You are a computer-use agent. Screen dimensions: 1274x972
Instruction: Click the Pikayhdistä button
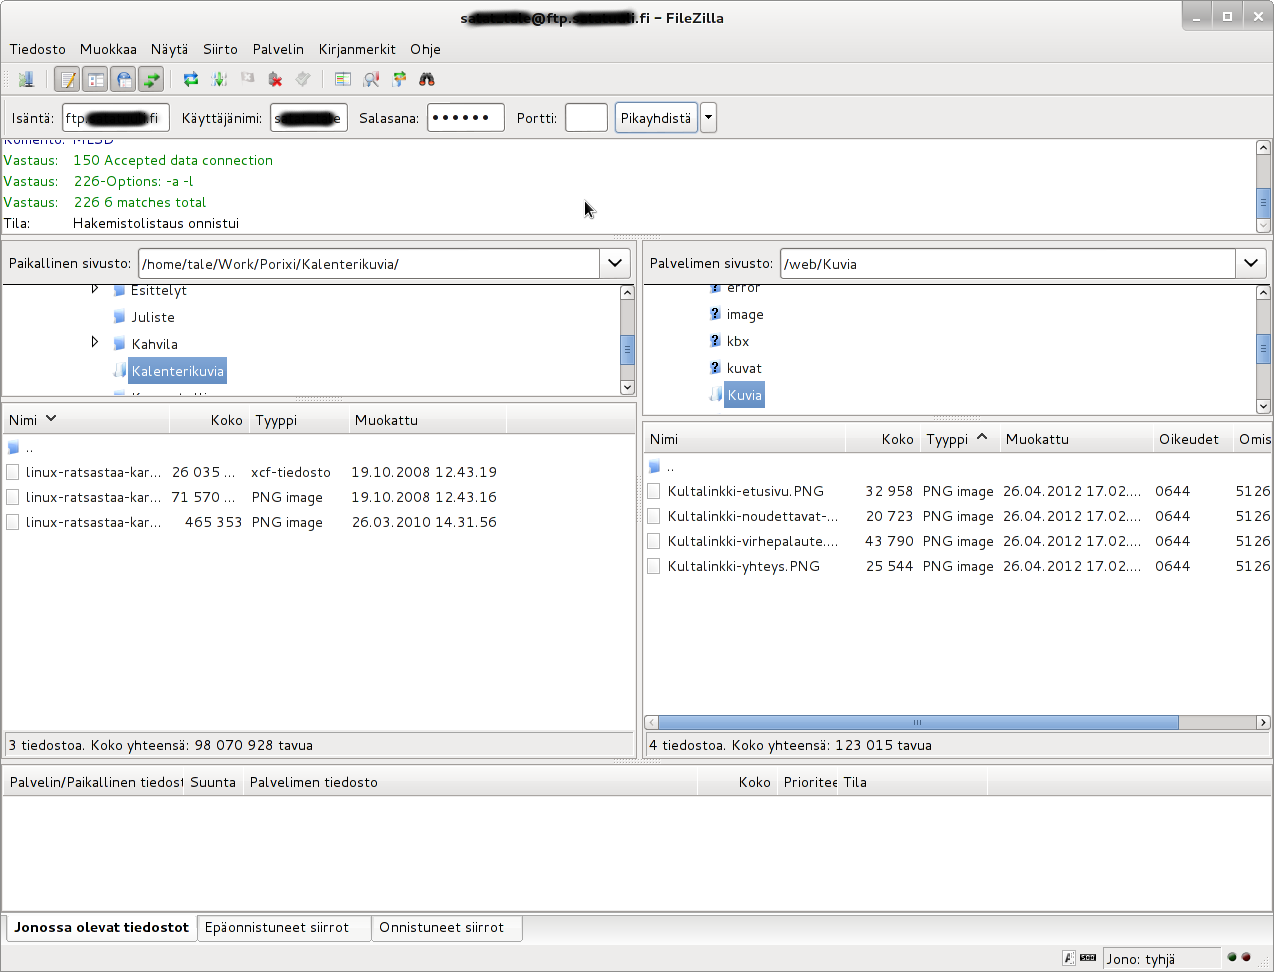tap(656, 118)
